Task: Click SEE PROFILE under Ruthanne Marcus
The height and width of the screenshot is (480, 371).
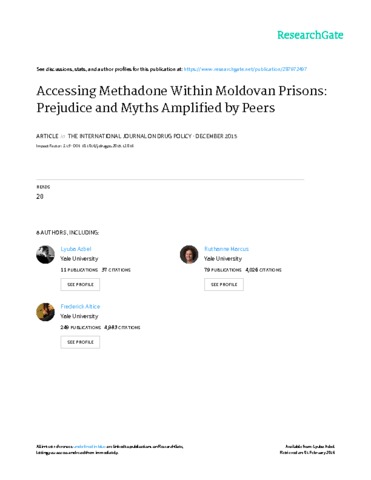Action: (224, 284)
